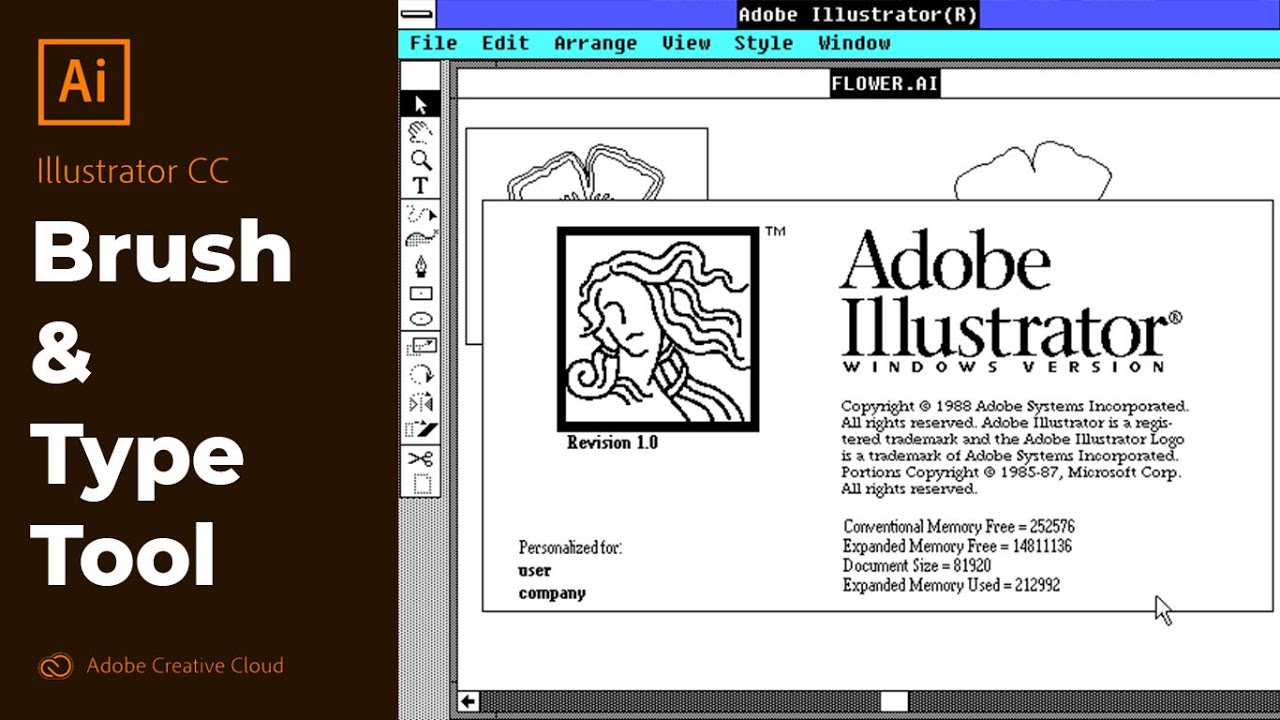Click the Personalized for: label
Viewport: 1280px width, 720px height.
point(570,548)
